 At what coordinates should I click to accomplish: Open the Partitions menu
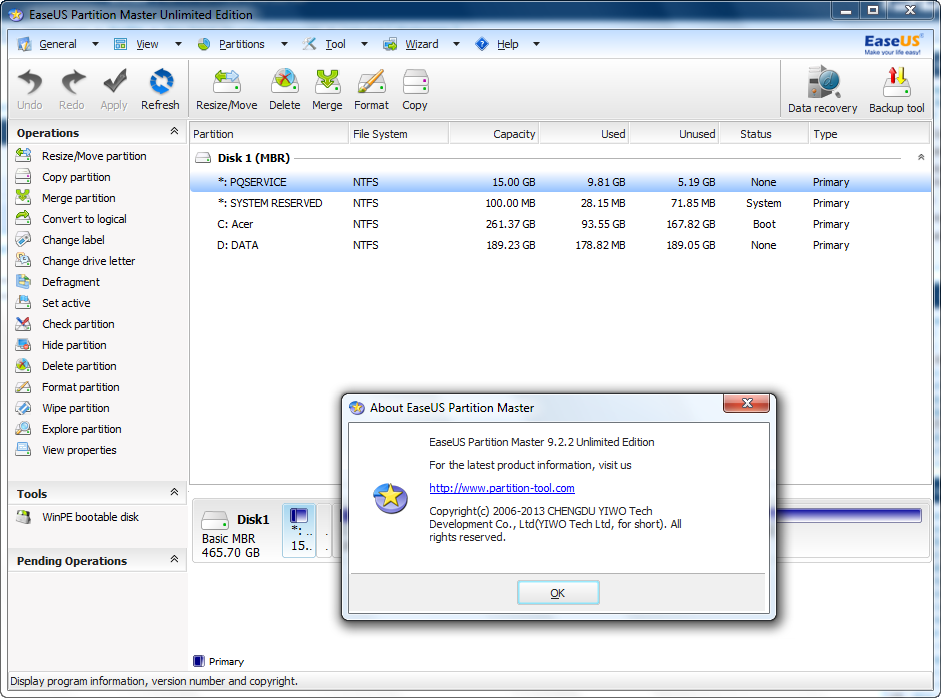point(241,44)
